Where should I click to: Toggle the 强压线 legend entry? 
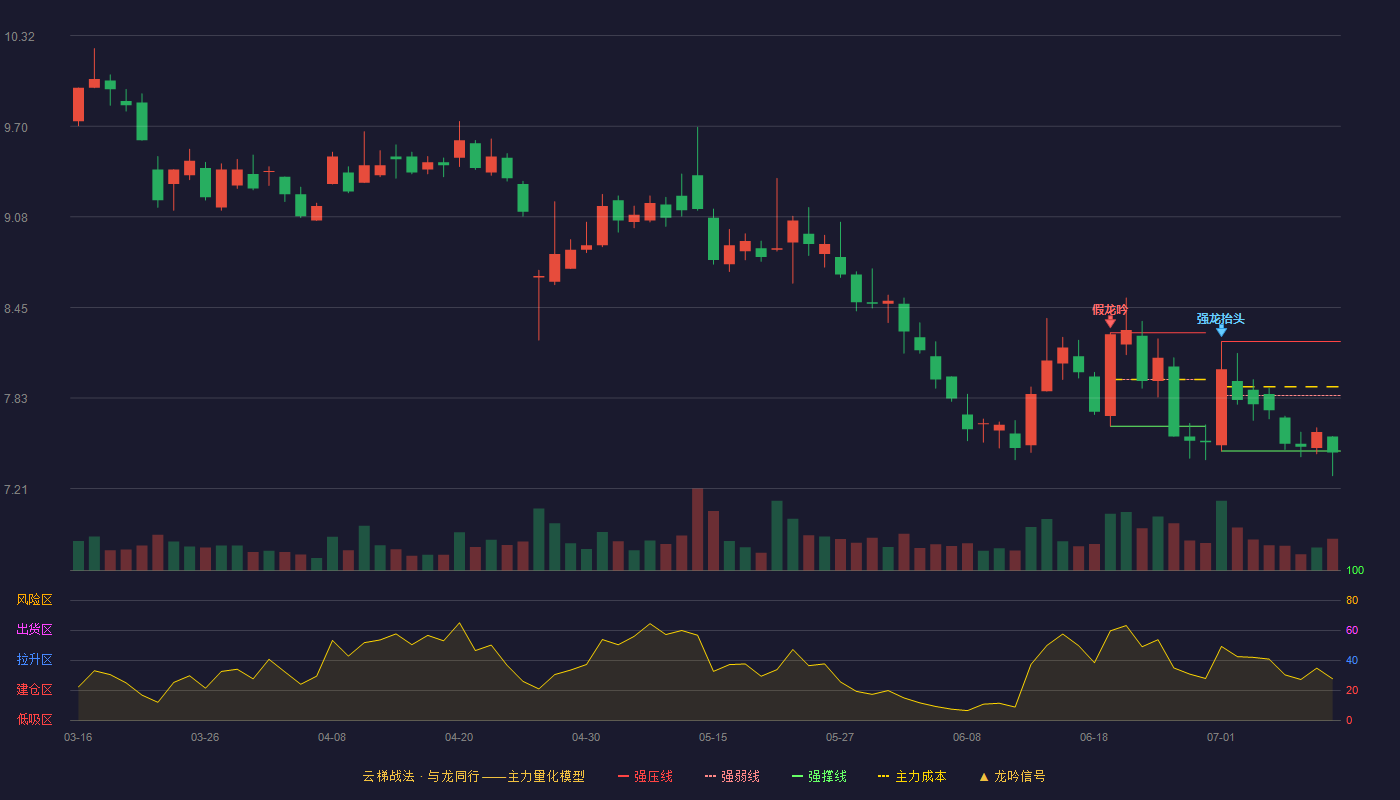pos(645,776)
